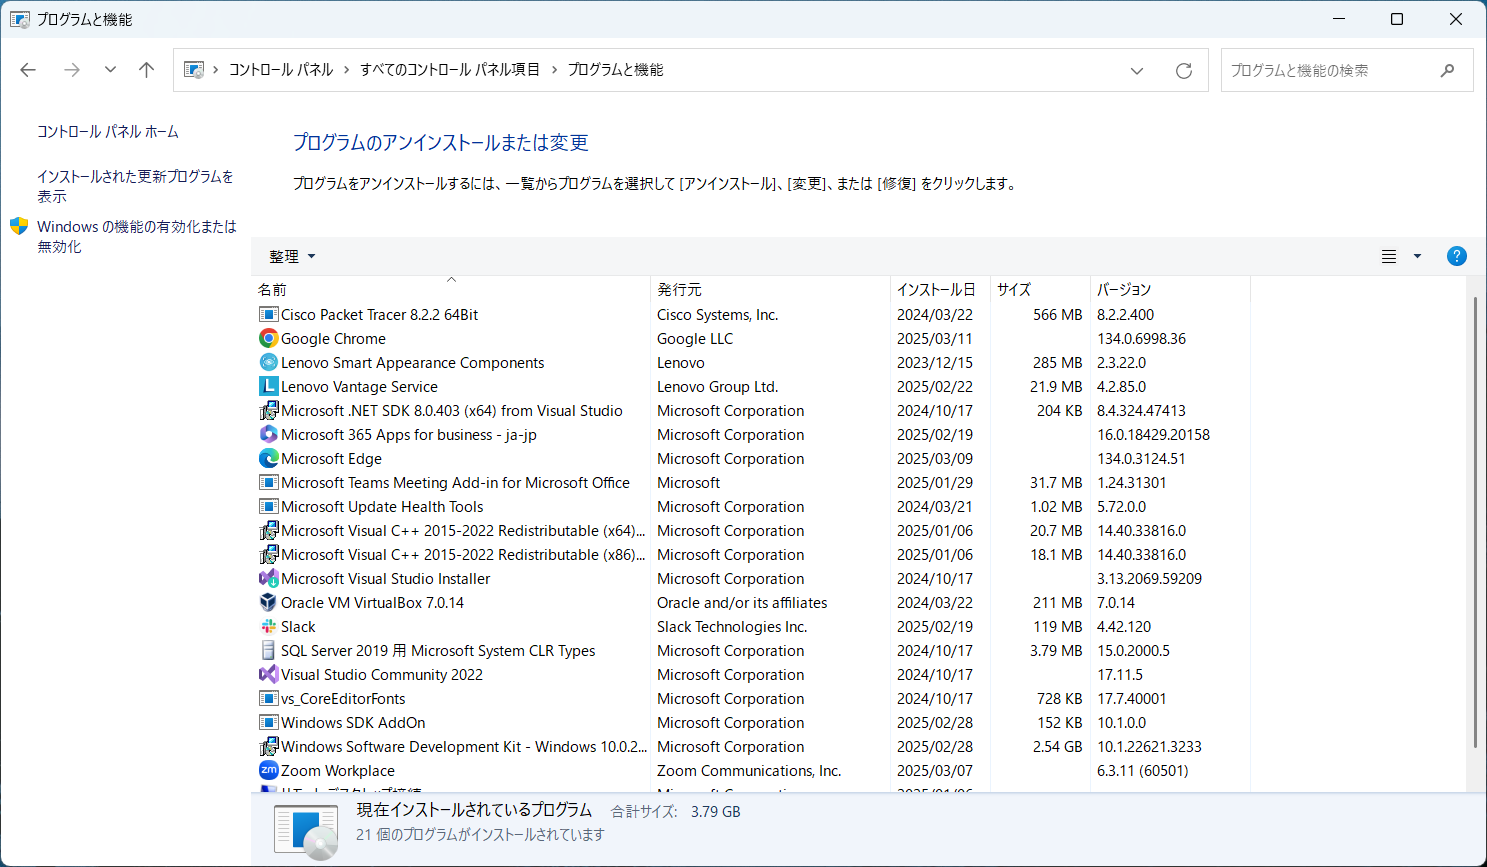Image resolution: width=1487 pixels, height=867 pixels.
Task: Click the control panel icon in address bar
Action: 194,70
